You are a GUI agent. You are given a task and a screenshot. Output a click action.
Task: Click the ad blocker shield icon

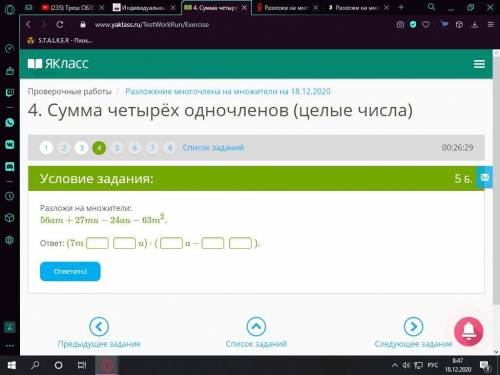click(413, 24)
